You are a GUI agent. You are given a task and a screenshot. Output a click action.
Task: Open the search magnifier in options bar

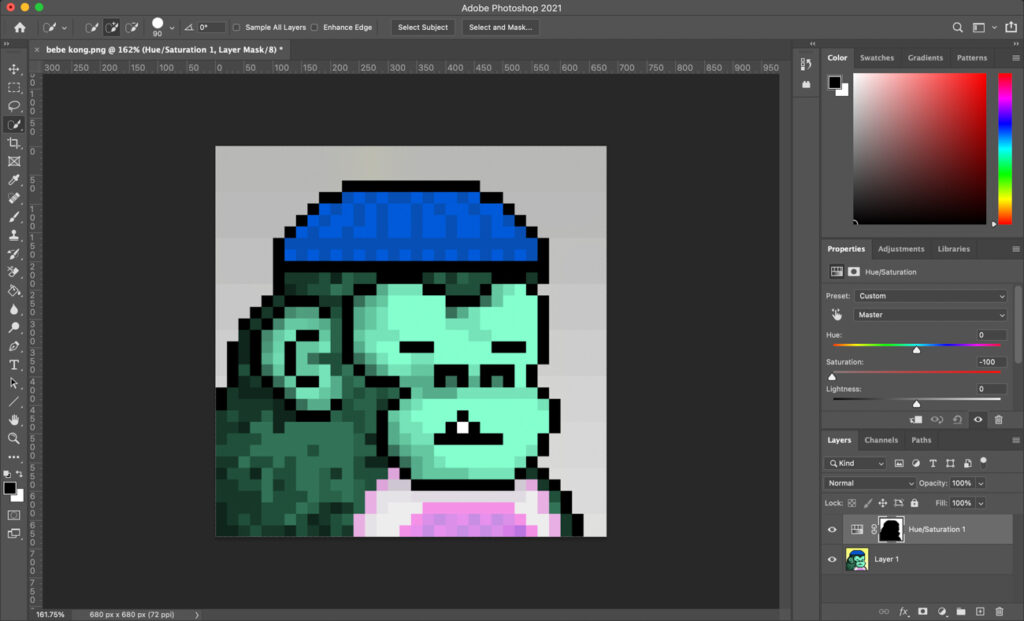(957, 27)
